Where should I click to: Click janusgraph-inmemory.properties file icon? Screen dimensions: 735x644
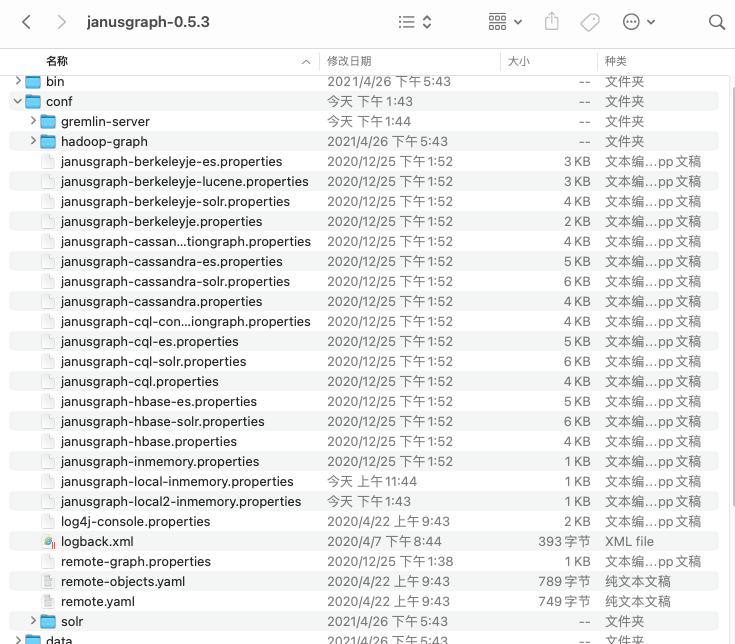coord(48,462)
